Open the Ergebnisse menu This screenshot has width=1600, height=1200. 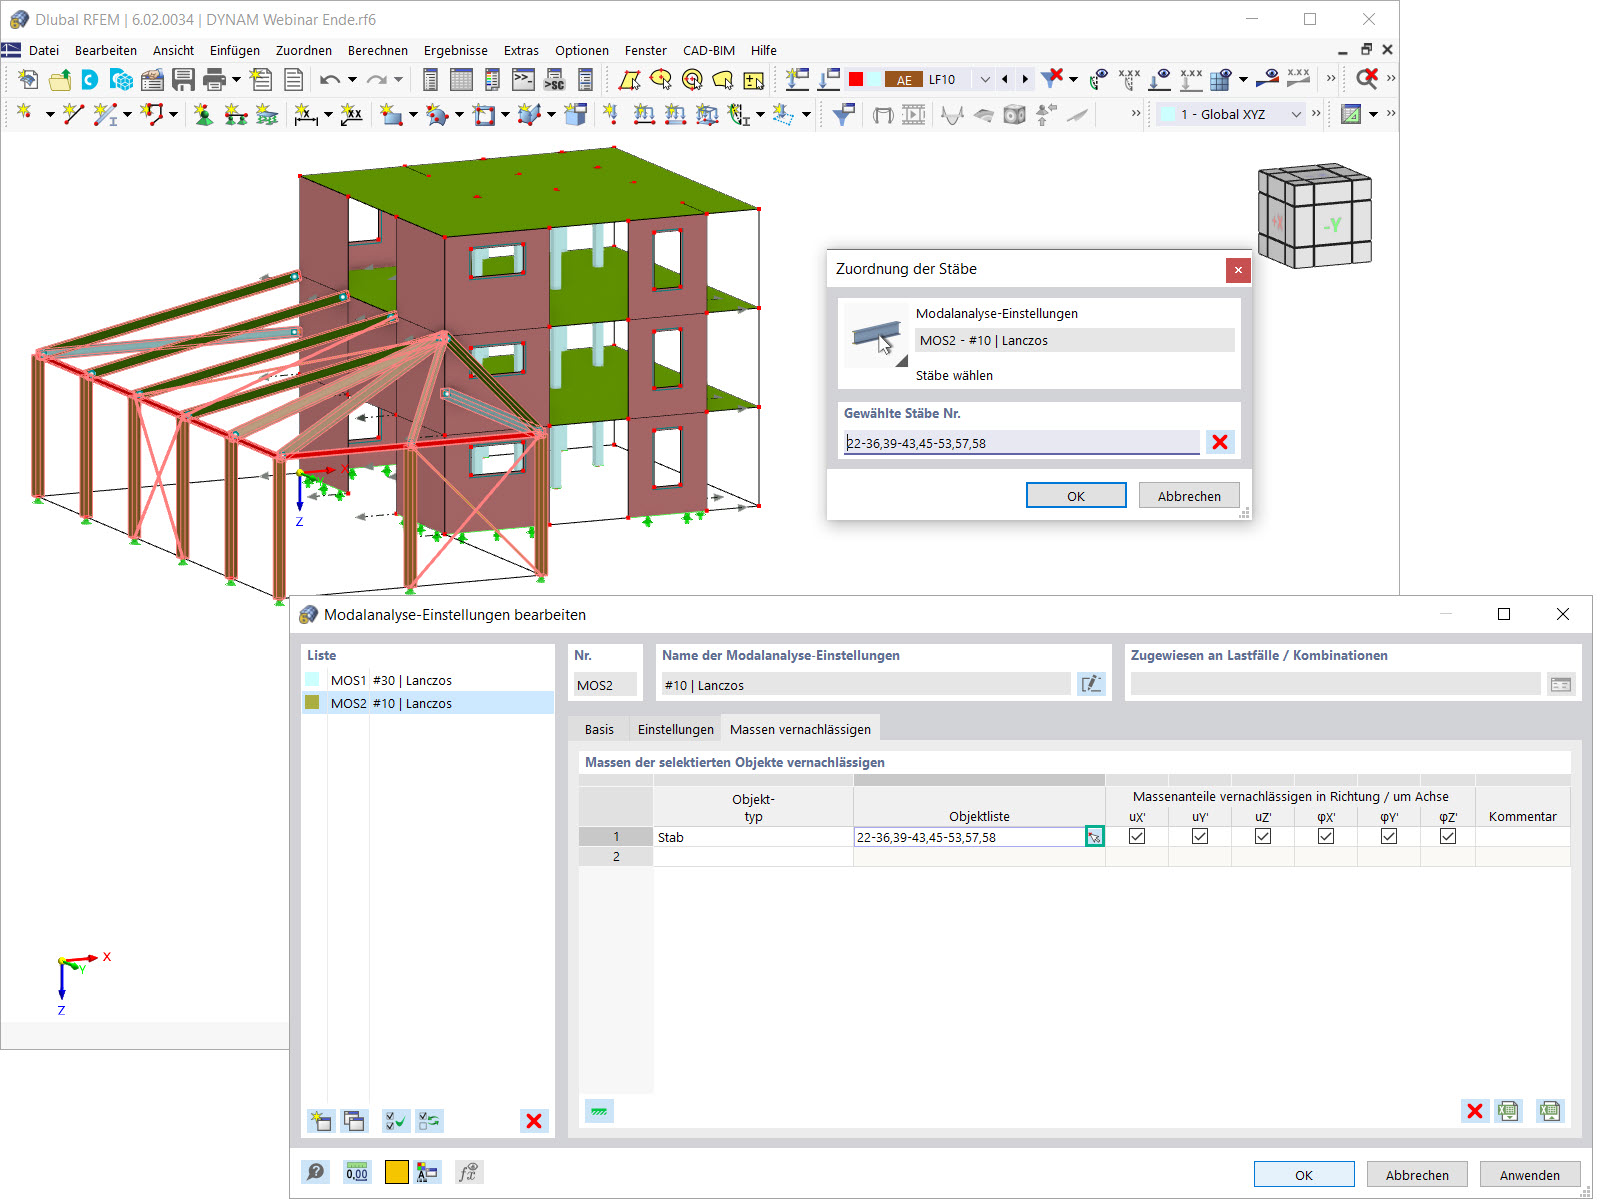point(456,50)
